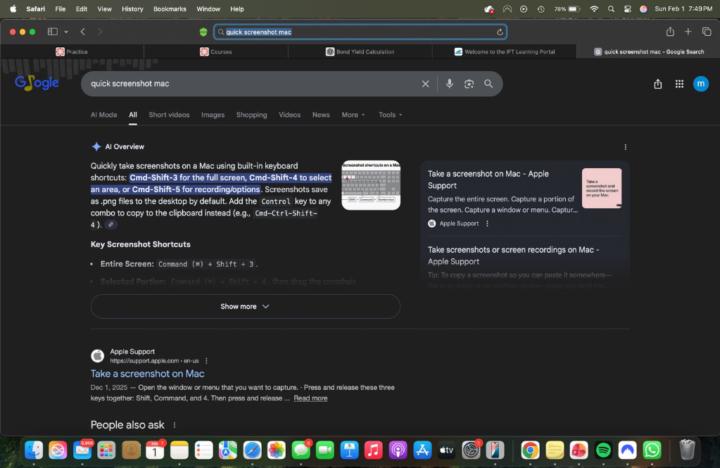Open the More filters dropdown

coord(353,115)
